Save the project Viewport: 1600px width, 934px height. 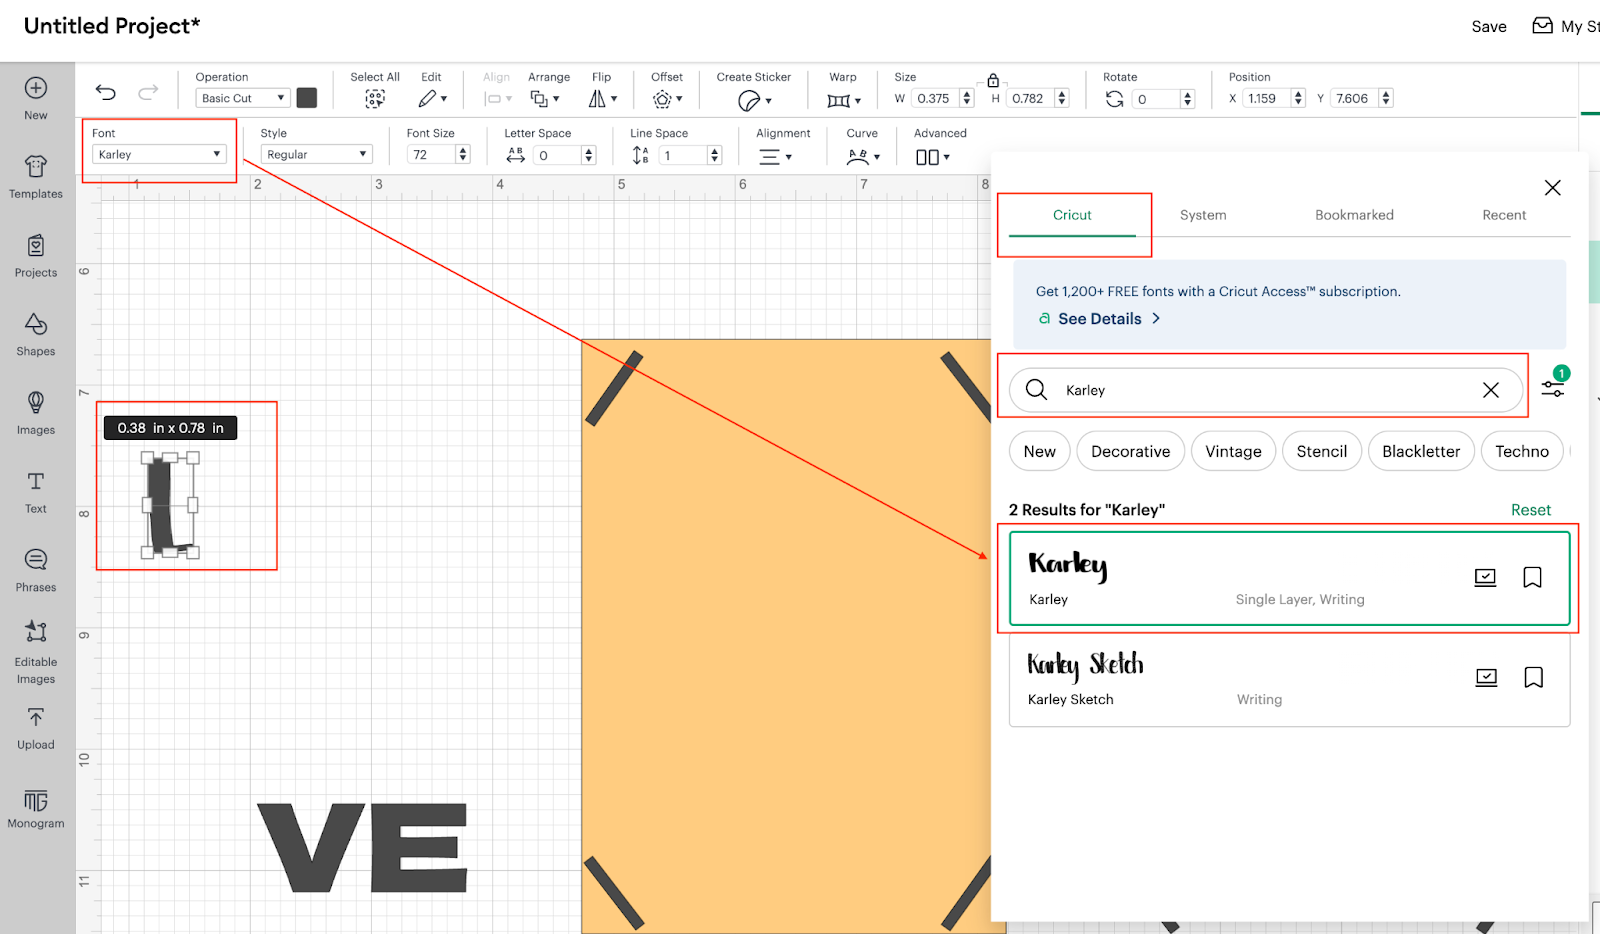tap(1489, 27)
